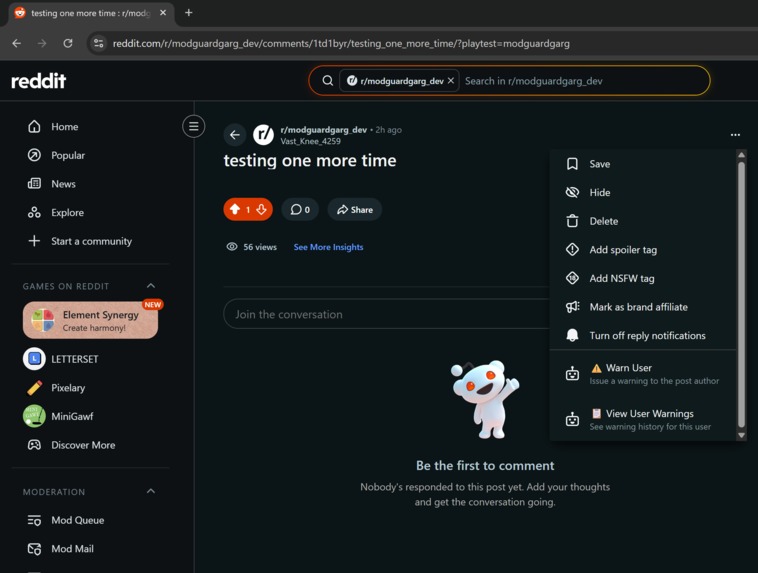758x573 pixels.
Task: Remove the r/modguardgarg_dev search filter
Action: pyautogui.click(x=451, y=81)
